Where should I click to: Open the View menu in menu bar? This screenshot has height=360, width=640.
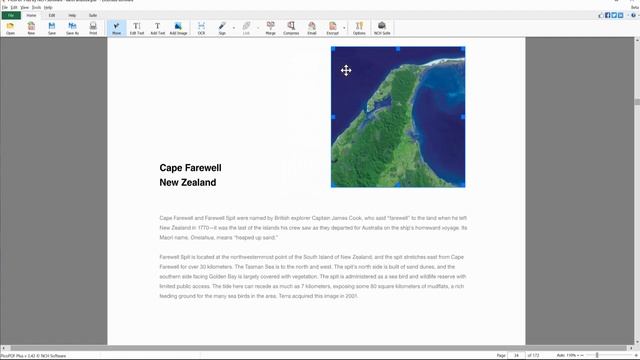[x=24, y=7]
